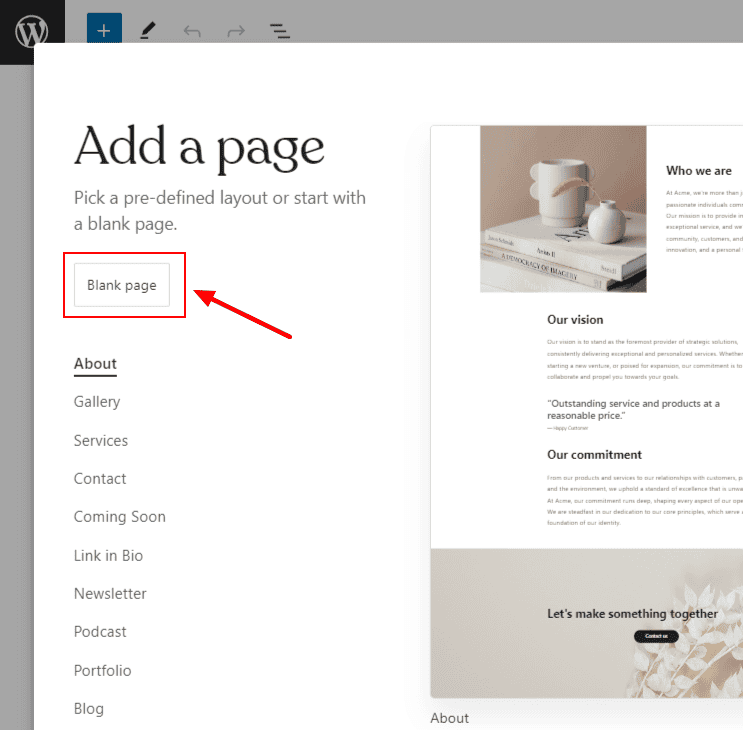Select the Gallery layout category
The height and width of the screenshot is (730, 743).
coord(97,402)
